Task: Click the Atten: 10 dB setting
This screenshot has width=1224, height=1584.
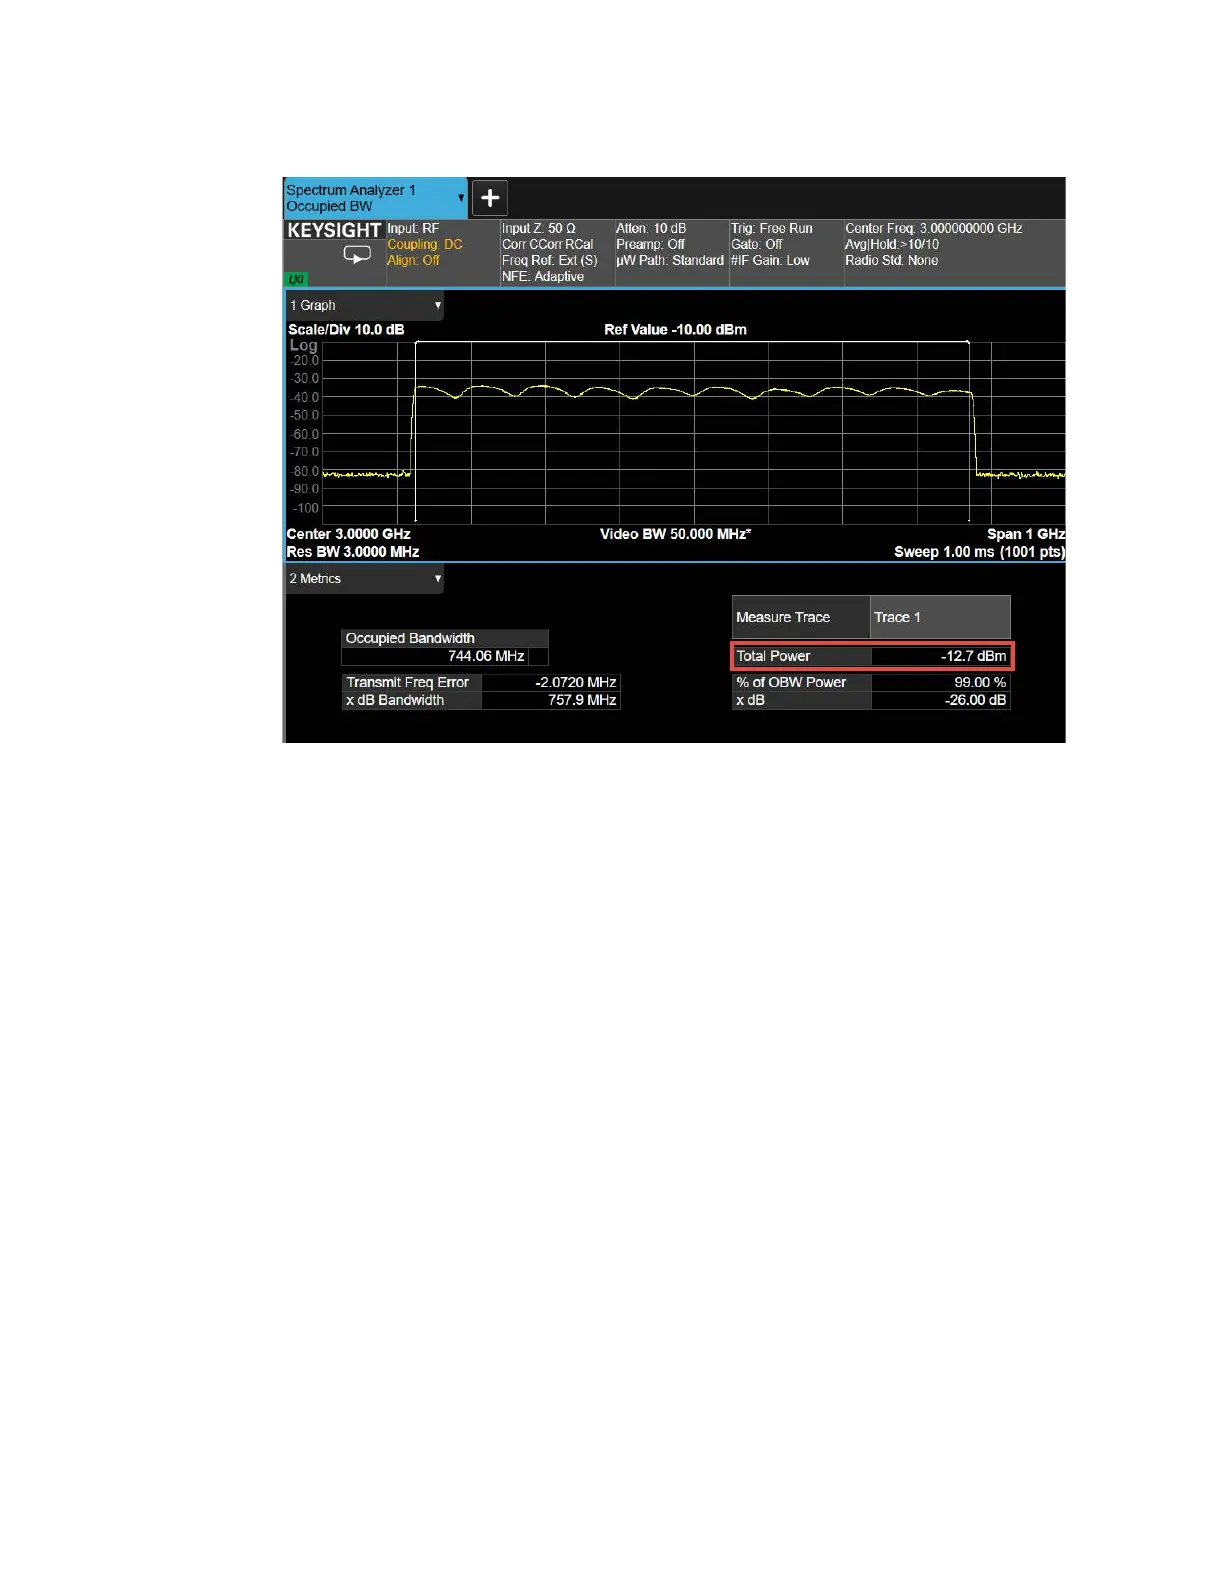Action: (651, 228)
